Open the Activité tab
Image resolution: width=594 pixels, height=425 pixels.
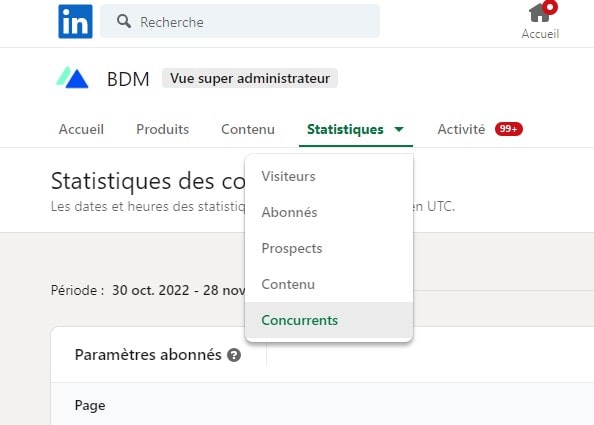[461, 129]
